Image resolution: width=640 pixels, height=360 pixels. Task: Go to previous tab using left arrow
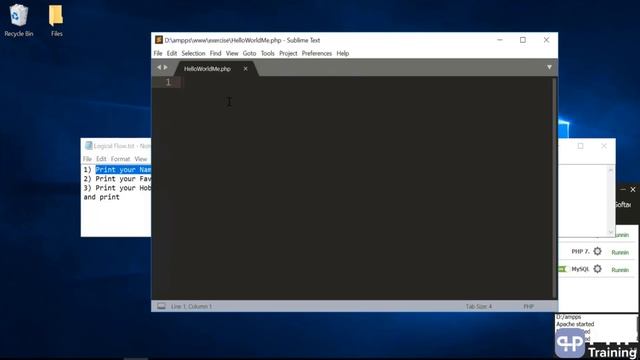(159, 67)
